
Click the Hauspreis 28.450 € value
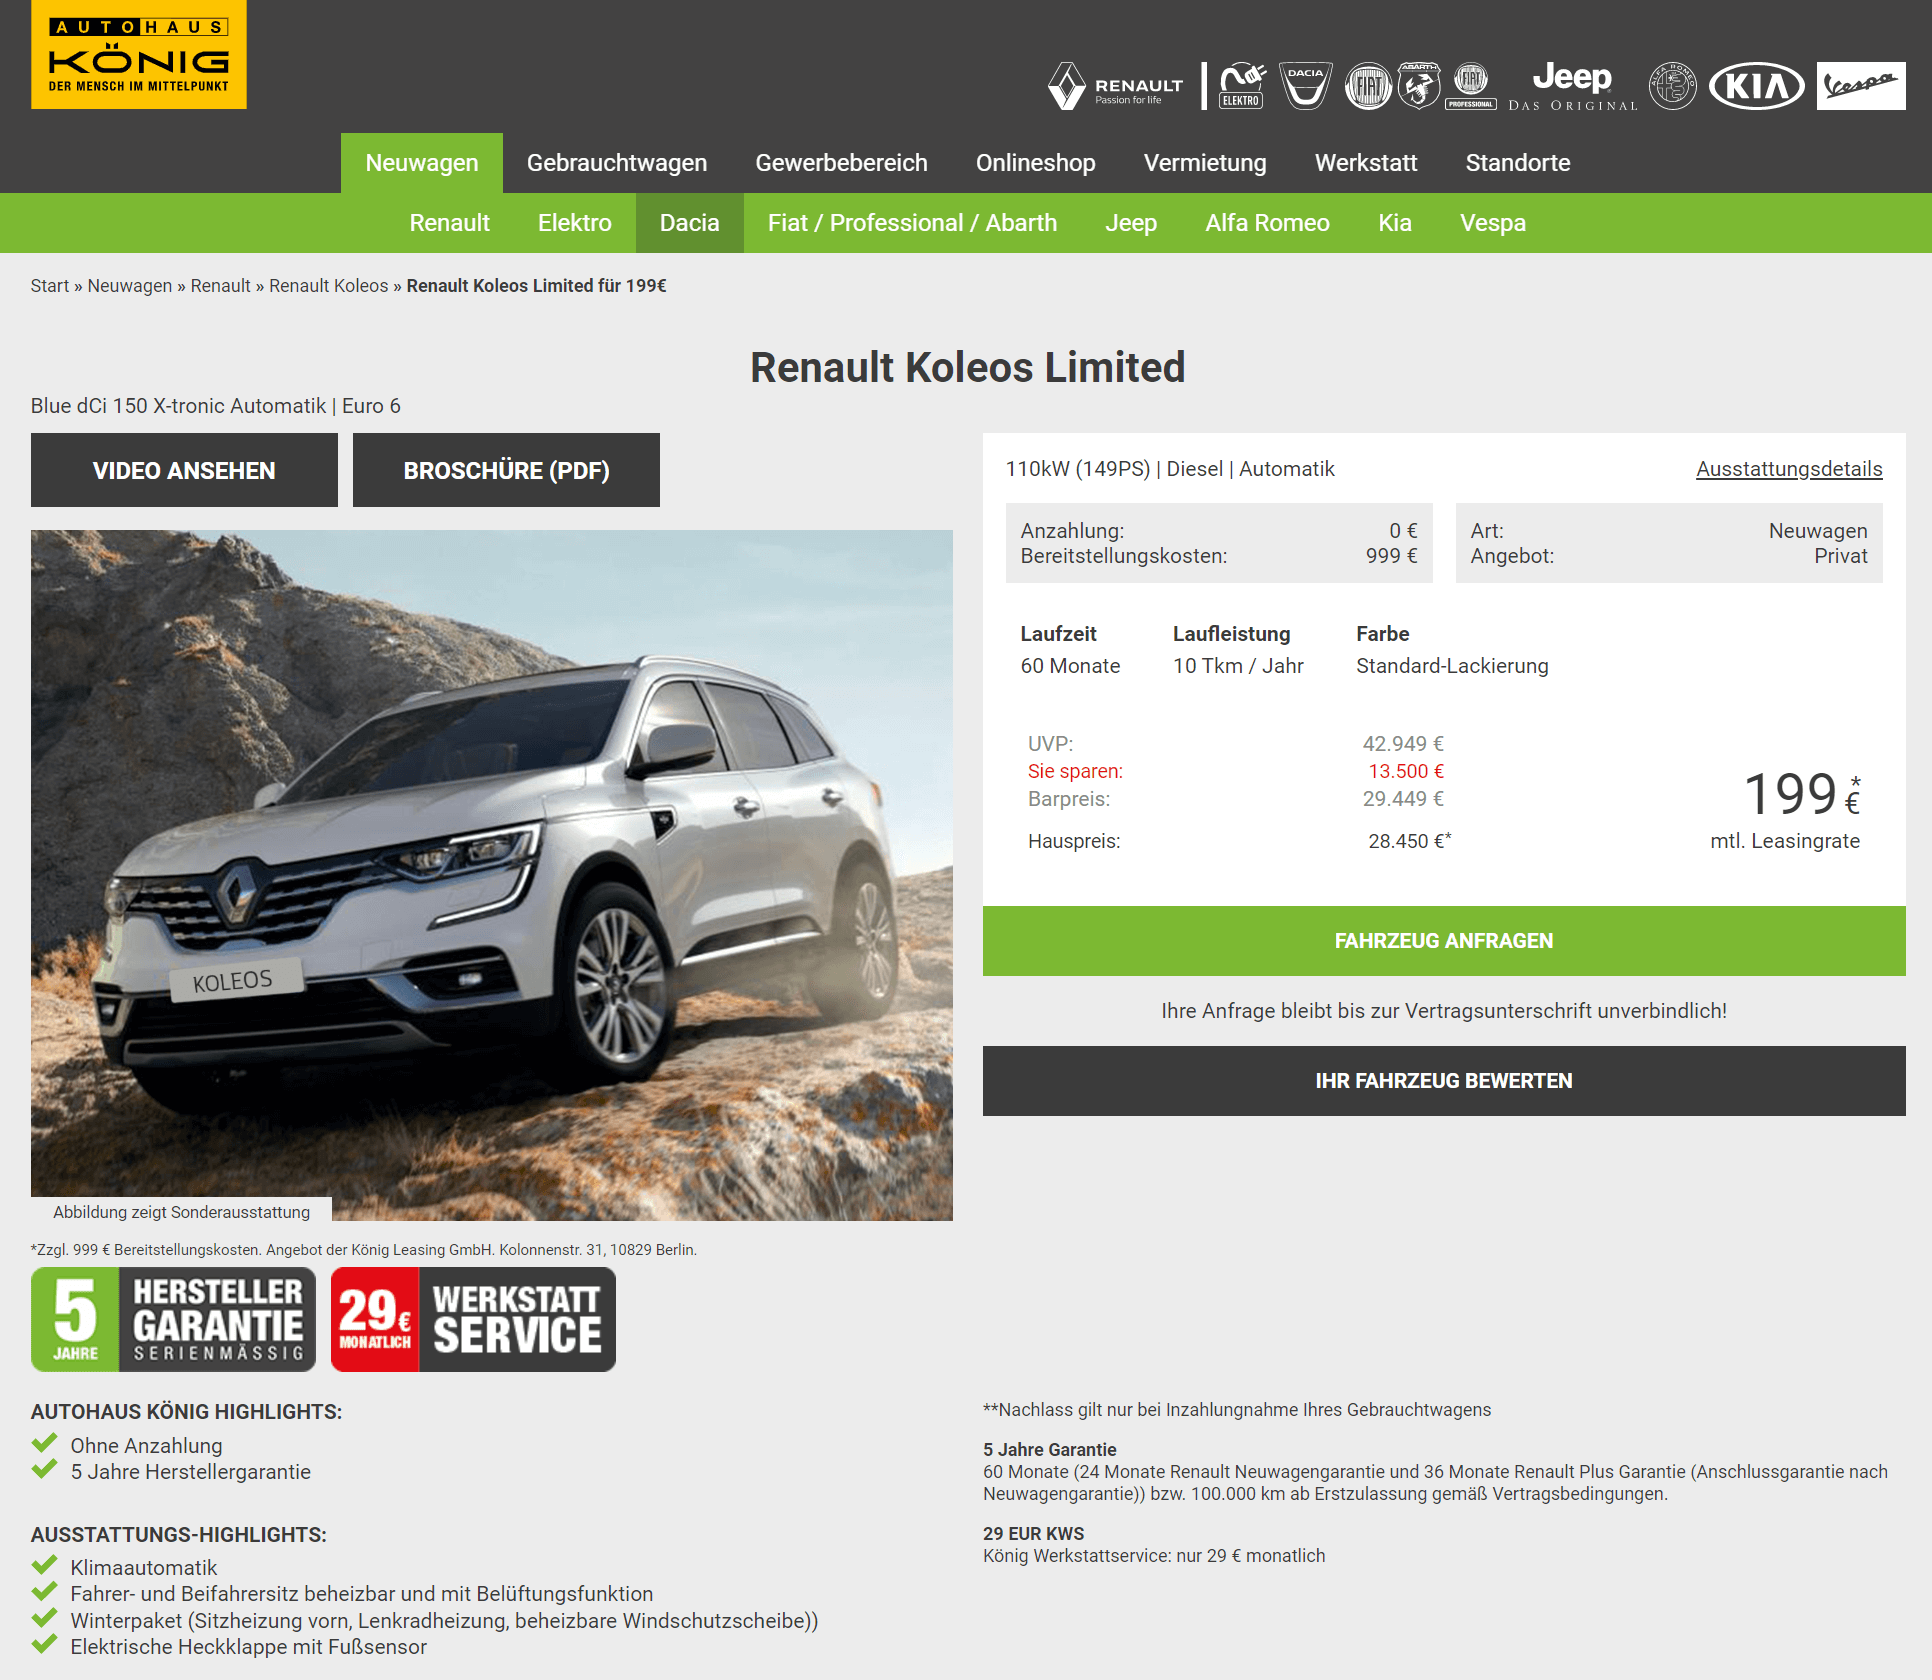coord(1409,841)
